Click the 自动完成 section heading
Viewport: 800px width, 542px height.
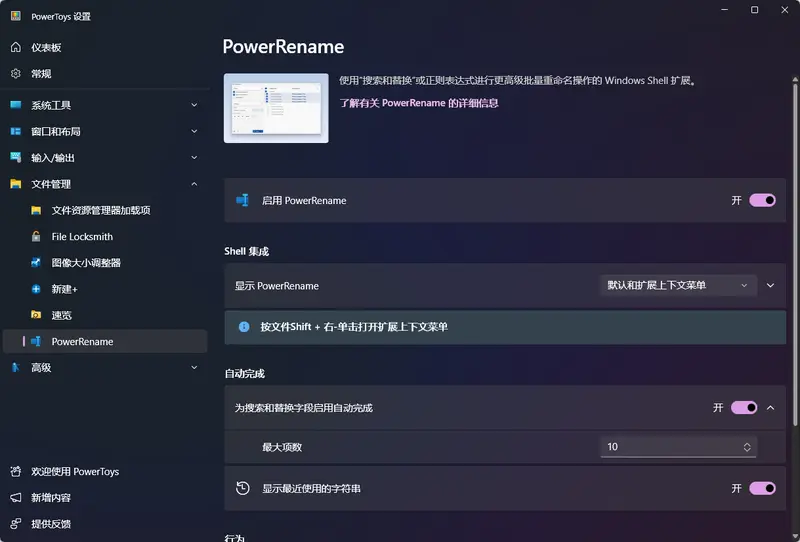244,374
